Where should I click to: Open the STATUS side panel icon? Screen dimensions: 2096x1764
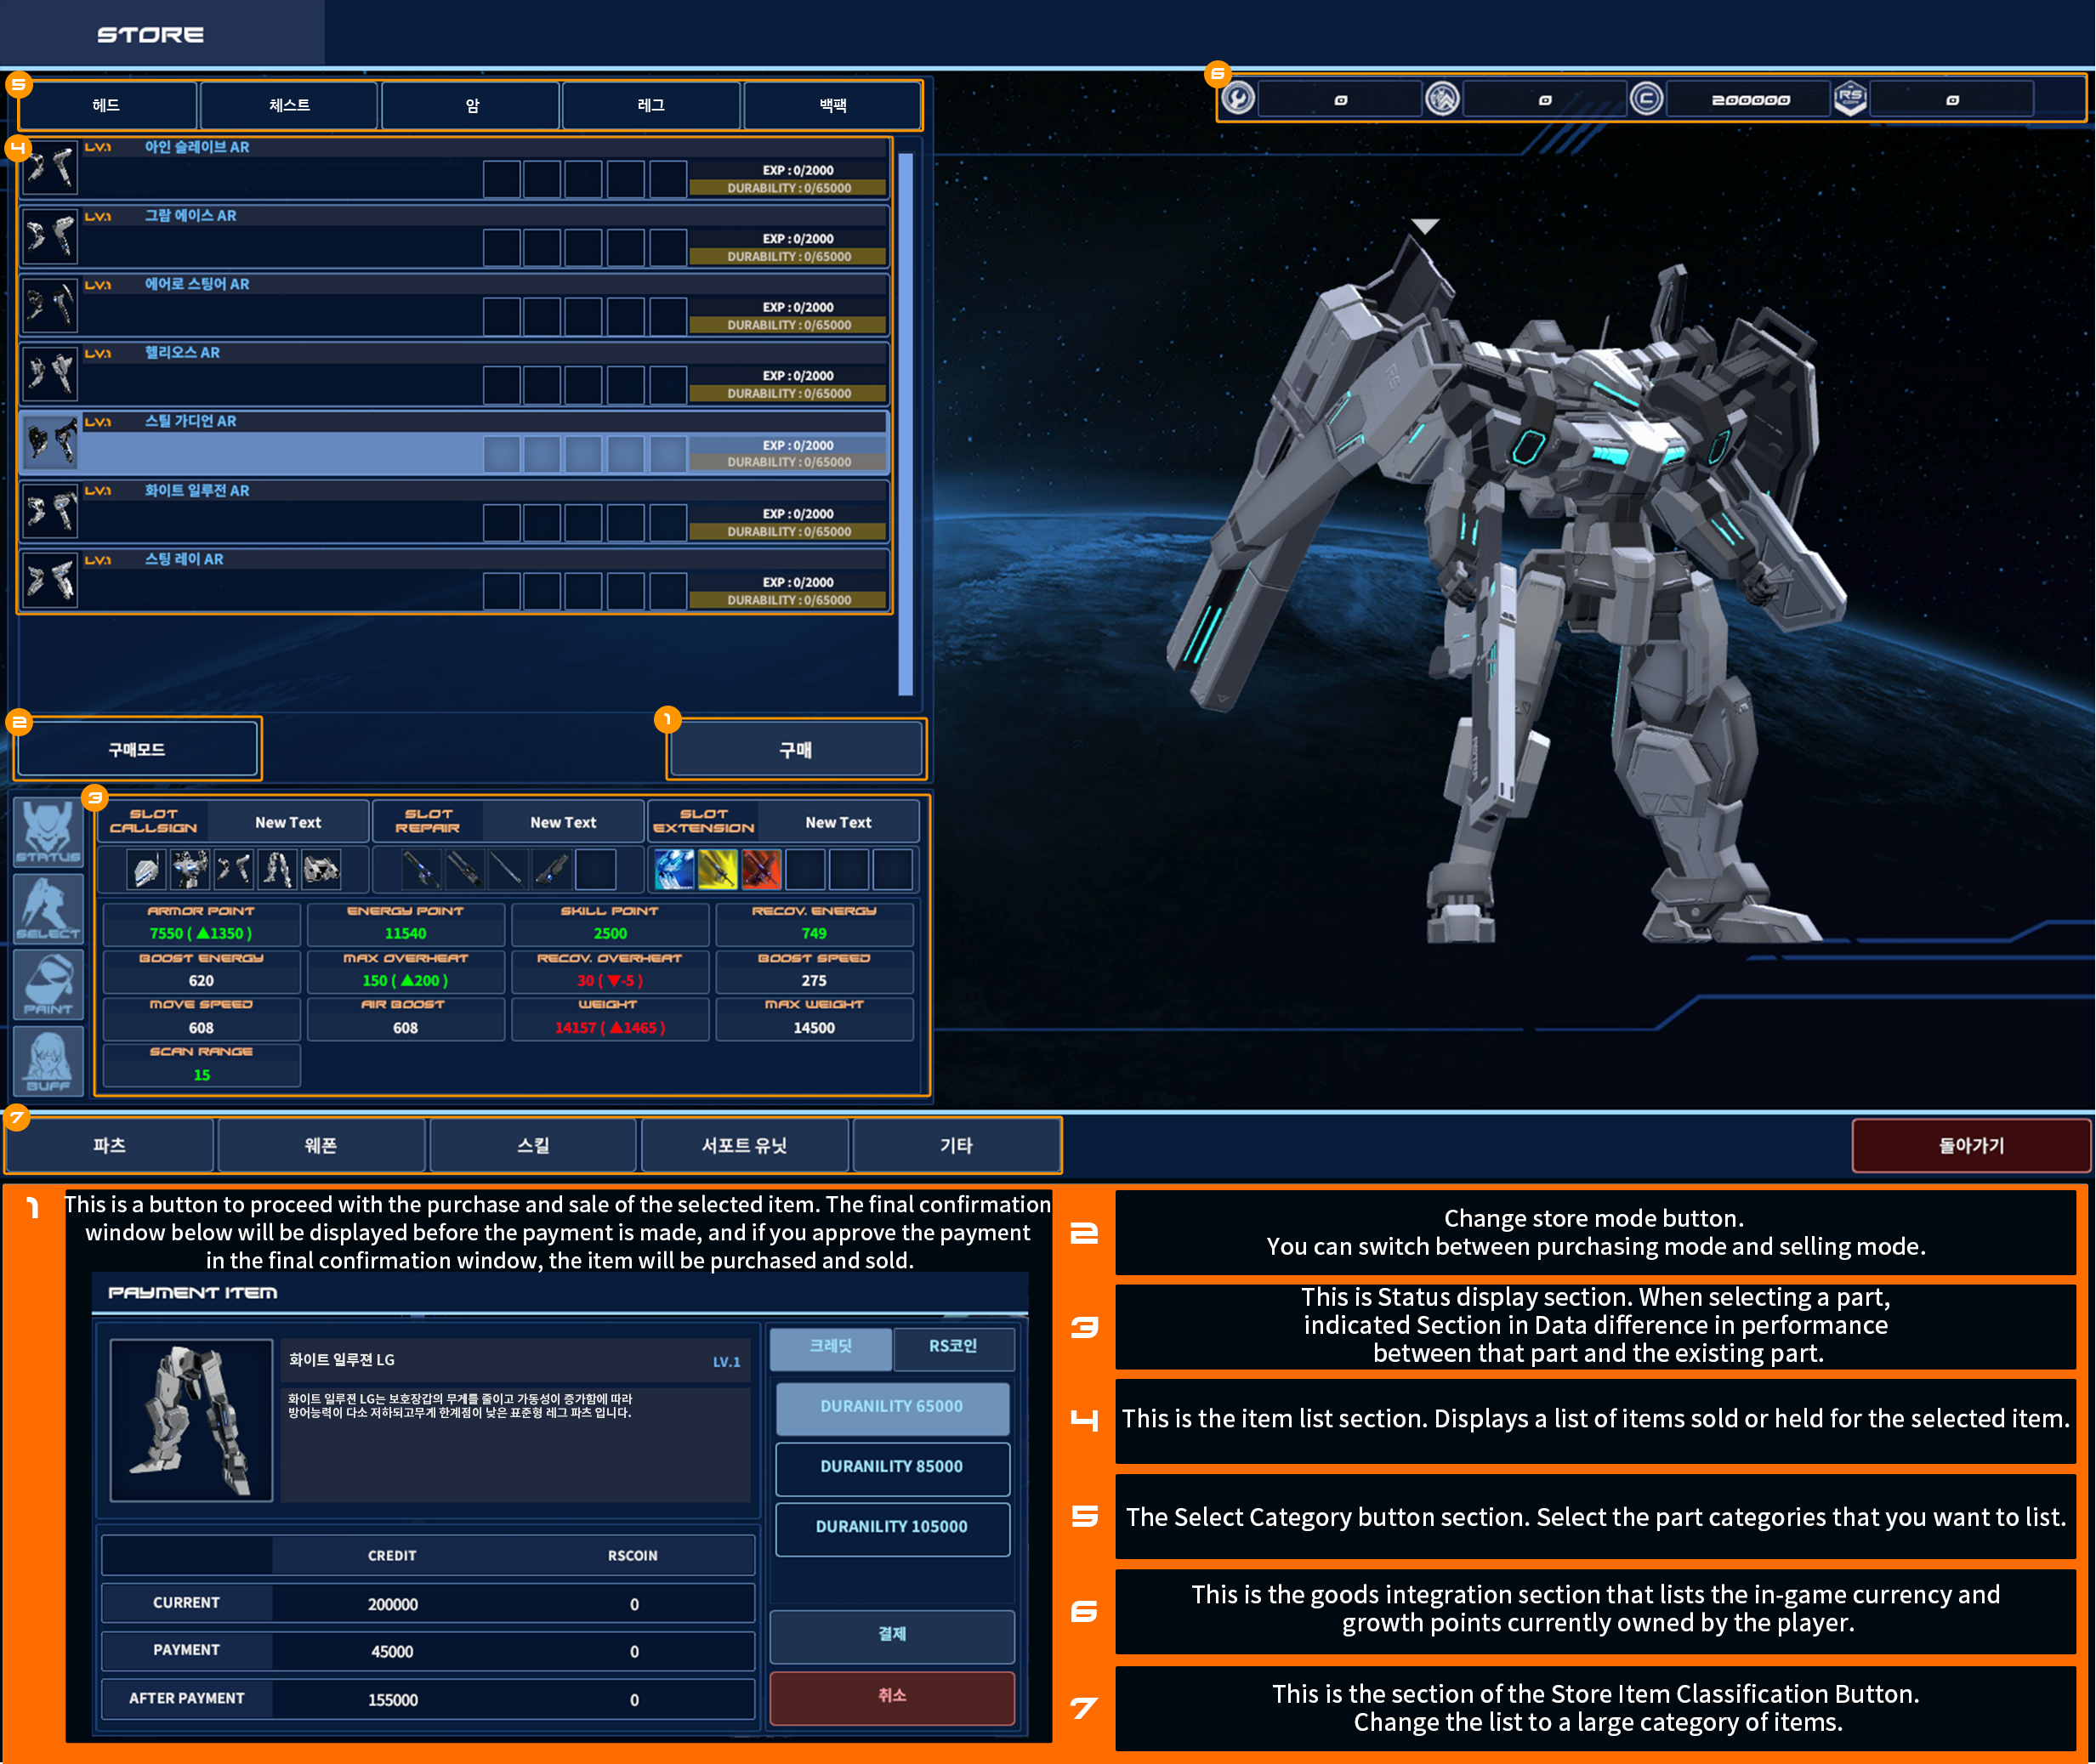(48, 832)
